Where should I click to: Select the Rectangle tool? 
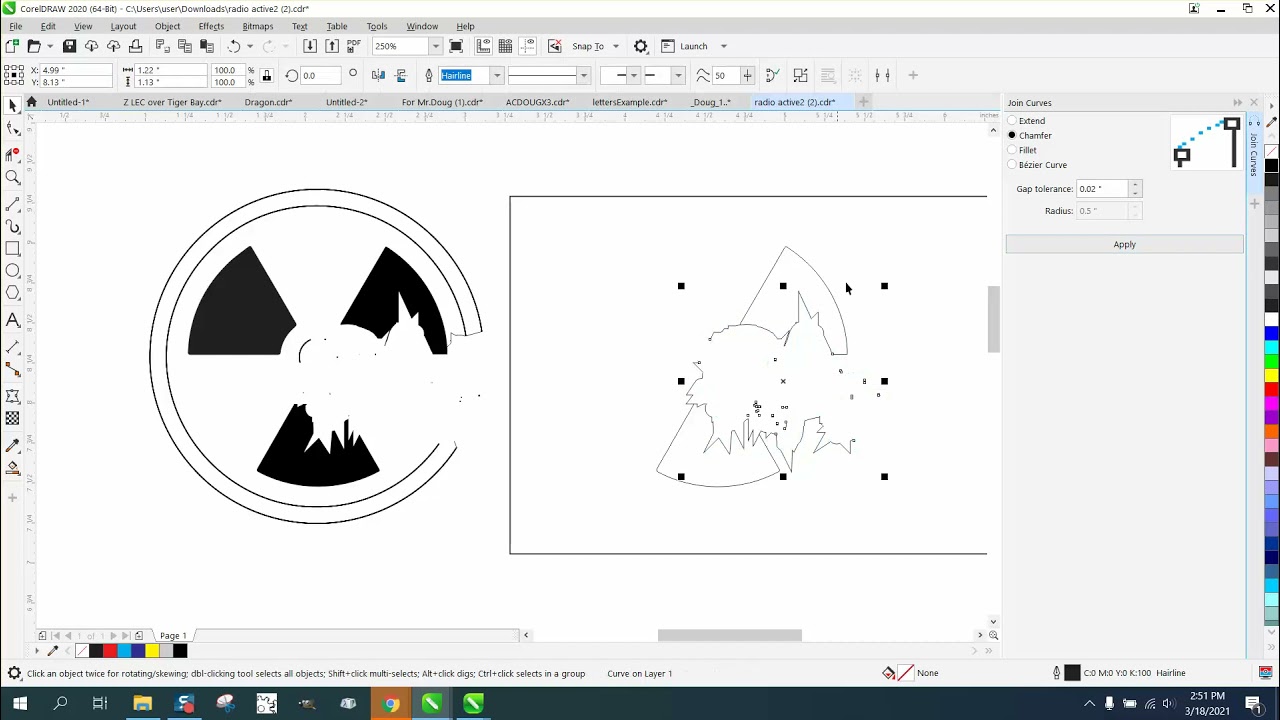click(13, 249)
